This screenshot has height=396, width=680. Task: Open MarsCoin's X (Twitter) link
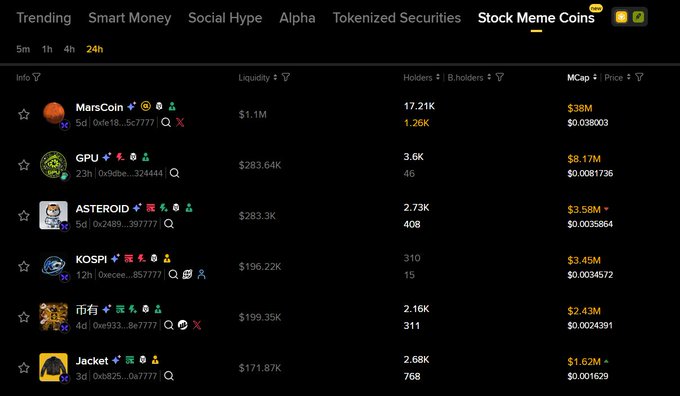pyautogui.click(x=180, y=122)
